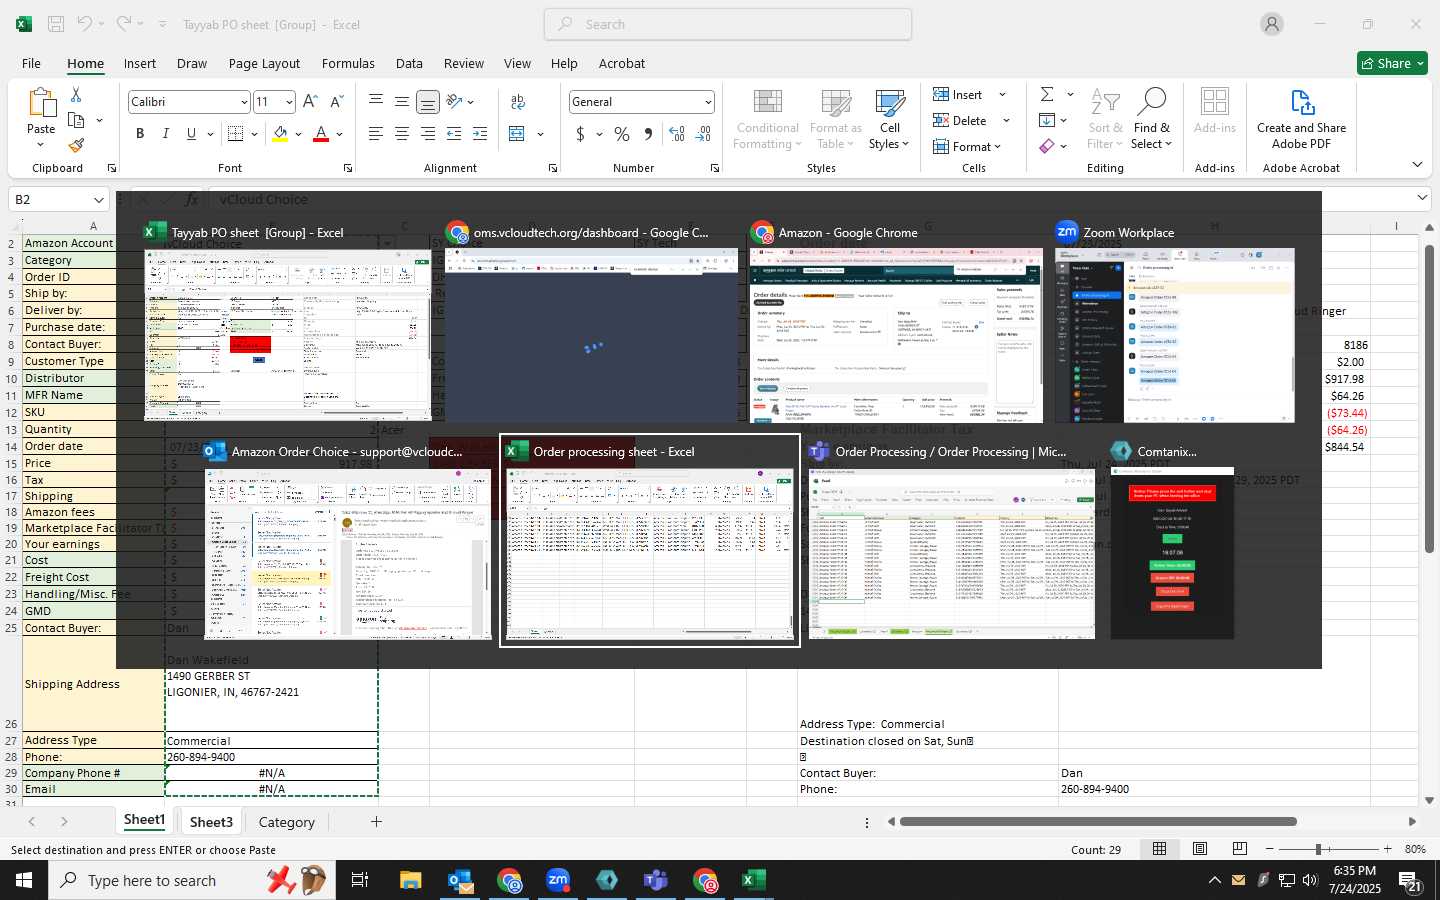Open the File menu
Image resolution: width=1440 pixels, height=900 pixels.
tap(31, 63)
